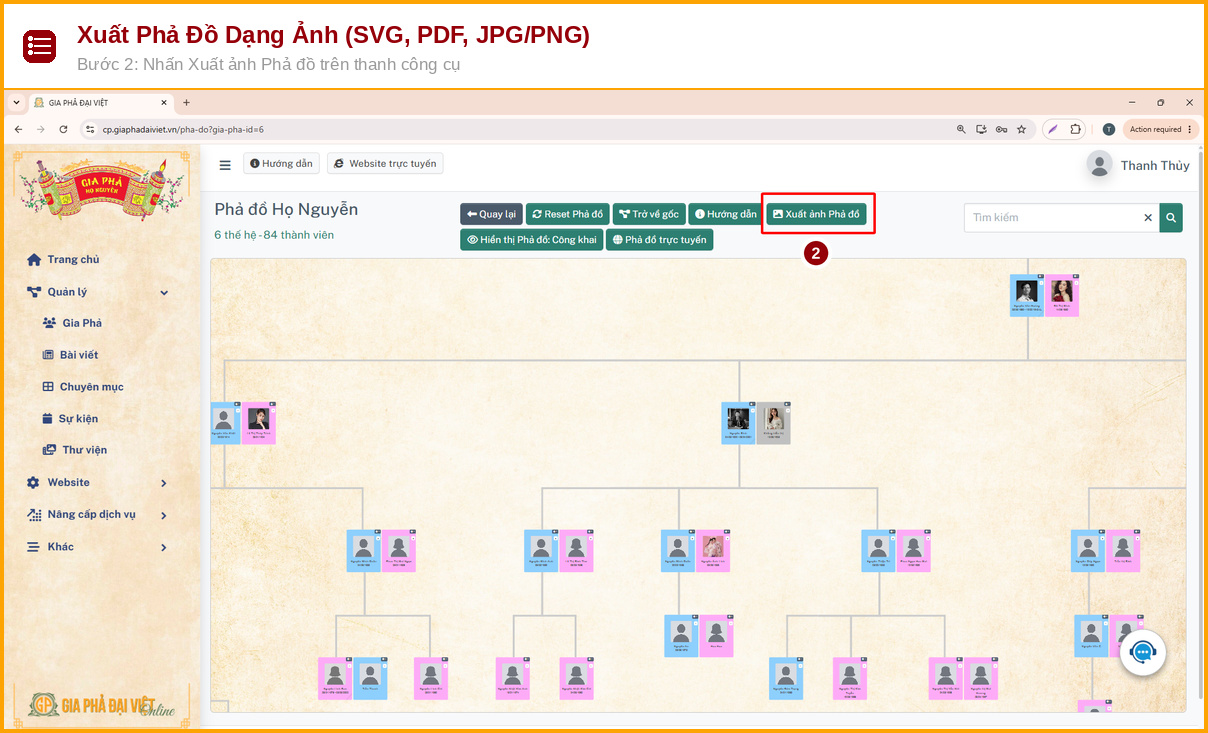Click the Khác list icon in sidebar
The height and width of the screenshot is (733, 1208).
tap(34, 547)
